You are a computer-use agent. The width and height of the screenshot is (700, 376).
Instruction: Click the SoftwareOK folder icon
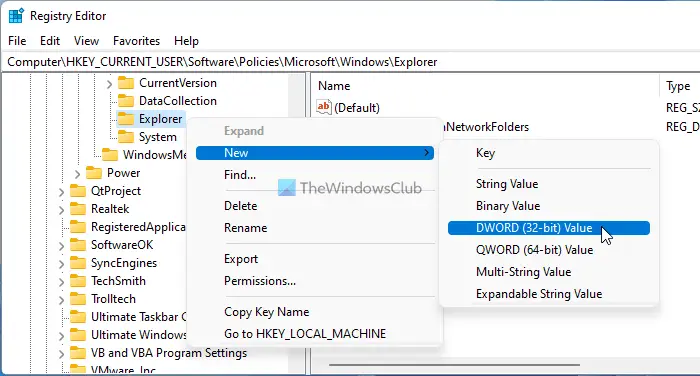(78, 245)
